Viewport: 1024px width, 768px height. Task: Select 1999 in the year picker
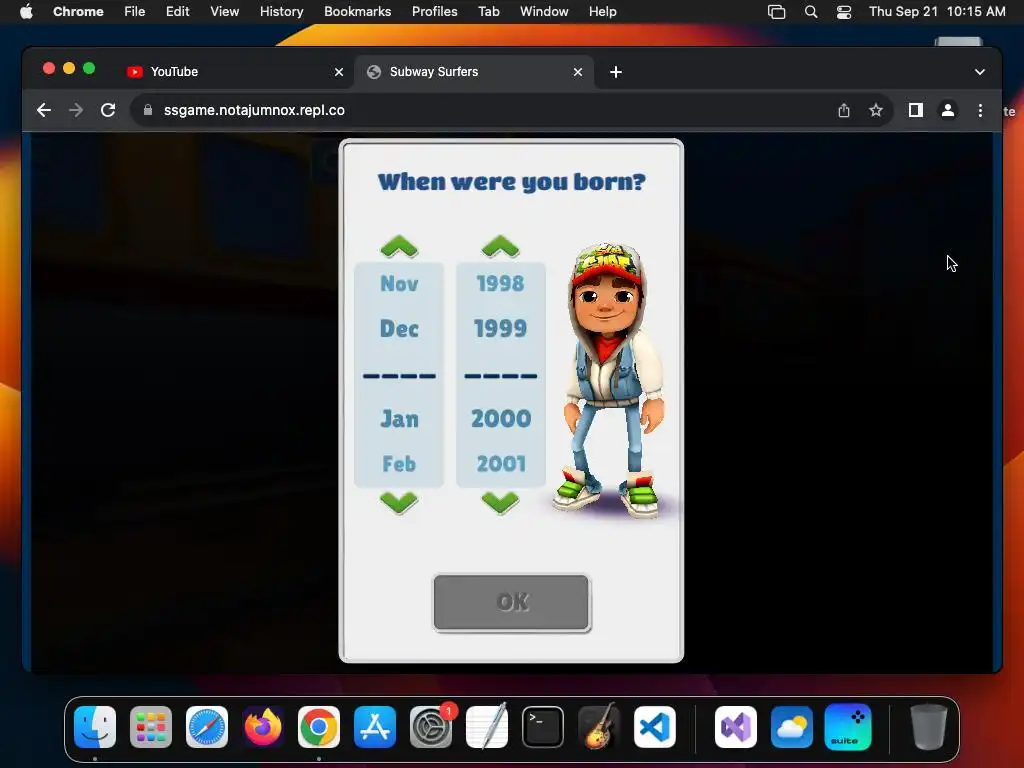click(500, 328)
